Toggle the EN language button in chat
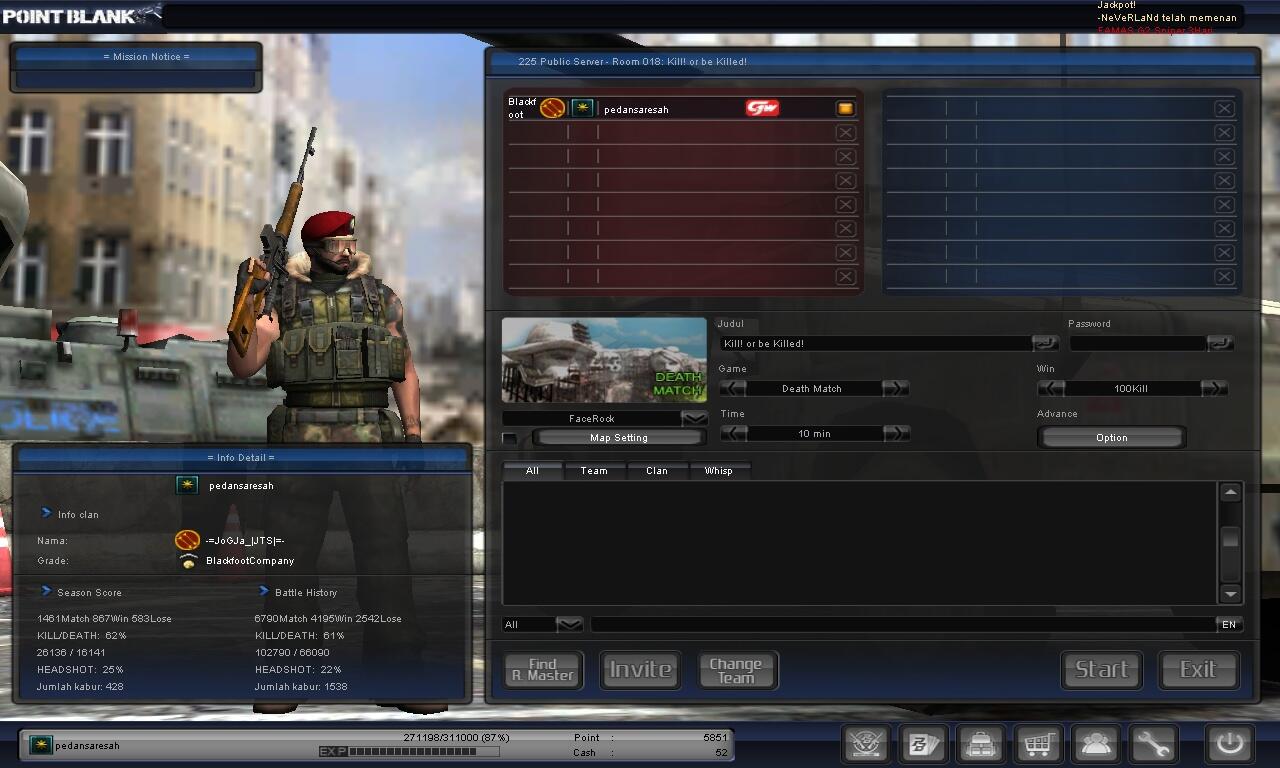The width and height of the screenshot is (1280, 768). coord(1229,624)
